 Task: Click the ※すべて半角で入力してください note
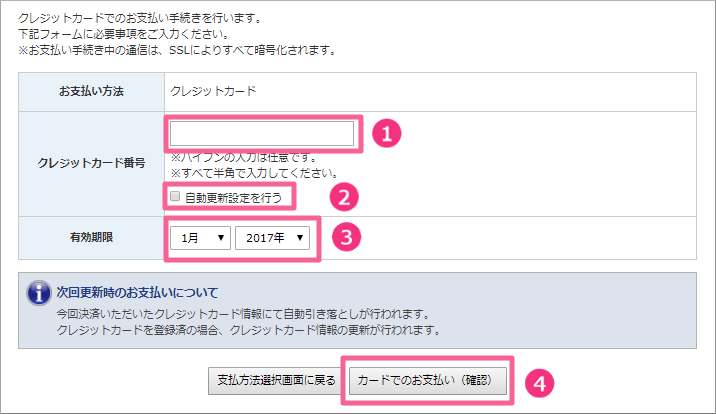point(254,173)
